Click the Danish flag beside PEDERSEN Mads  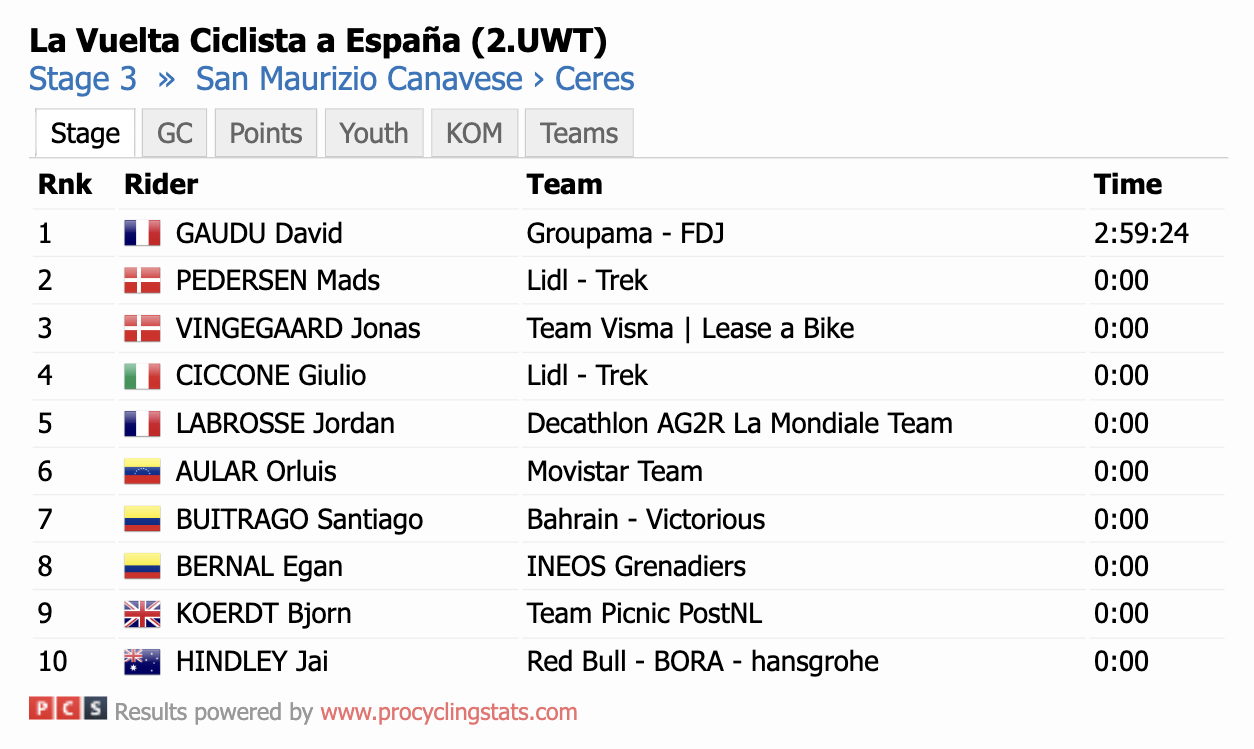[142, 280]
